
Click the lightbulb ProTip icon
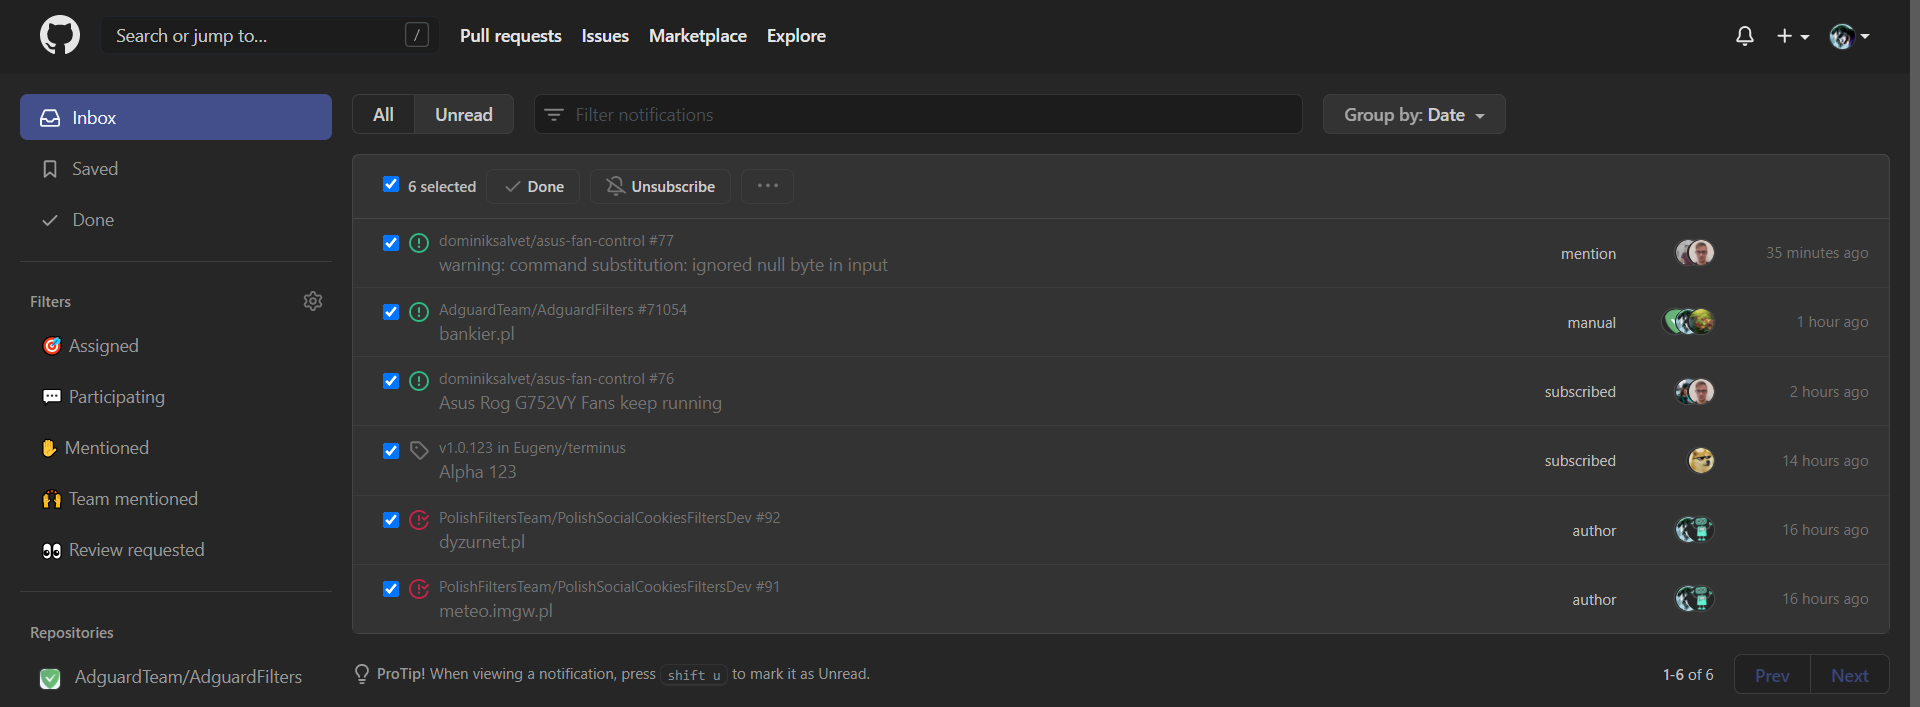362,674
